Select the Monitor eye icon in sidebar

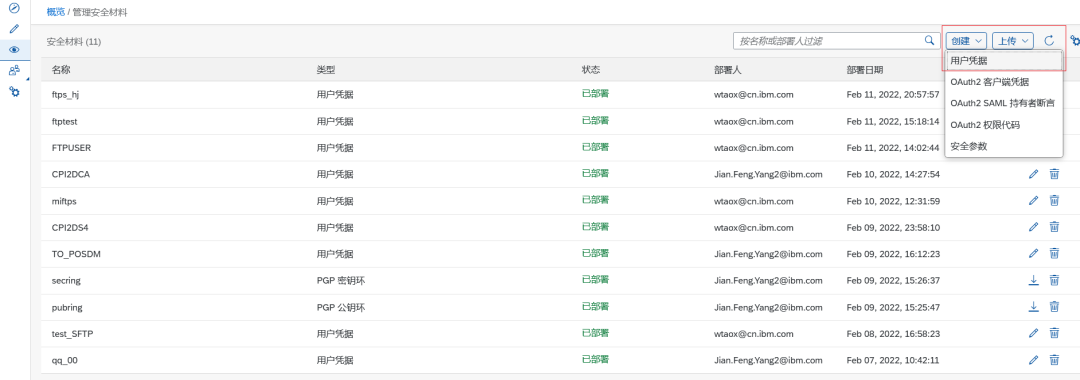(x=14, y=50)
